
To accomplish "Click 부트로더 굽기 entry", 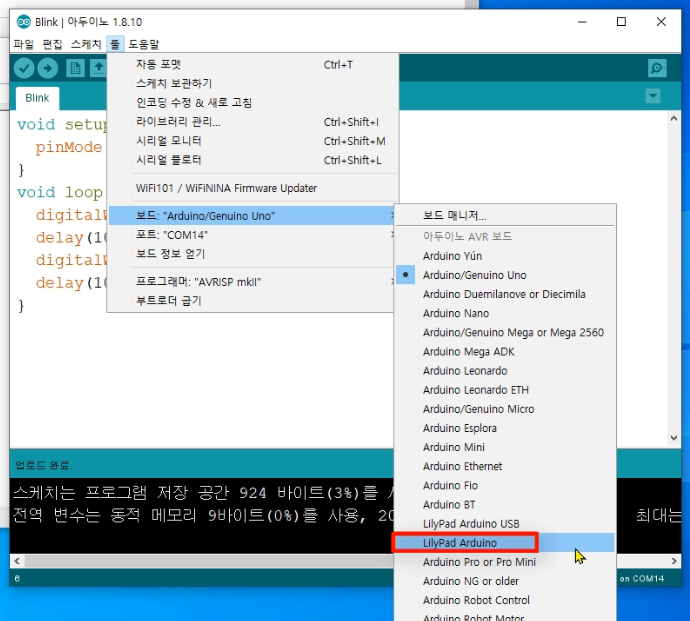I will pos(251,301).
